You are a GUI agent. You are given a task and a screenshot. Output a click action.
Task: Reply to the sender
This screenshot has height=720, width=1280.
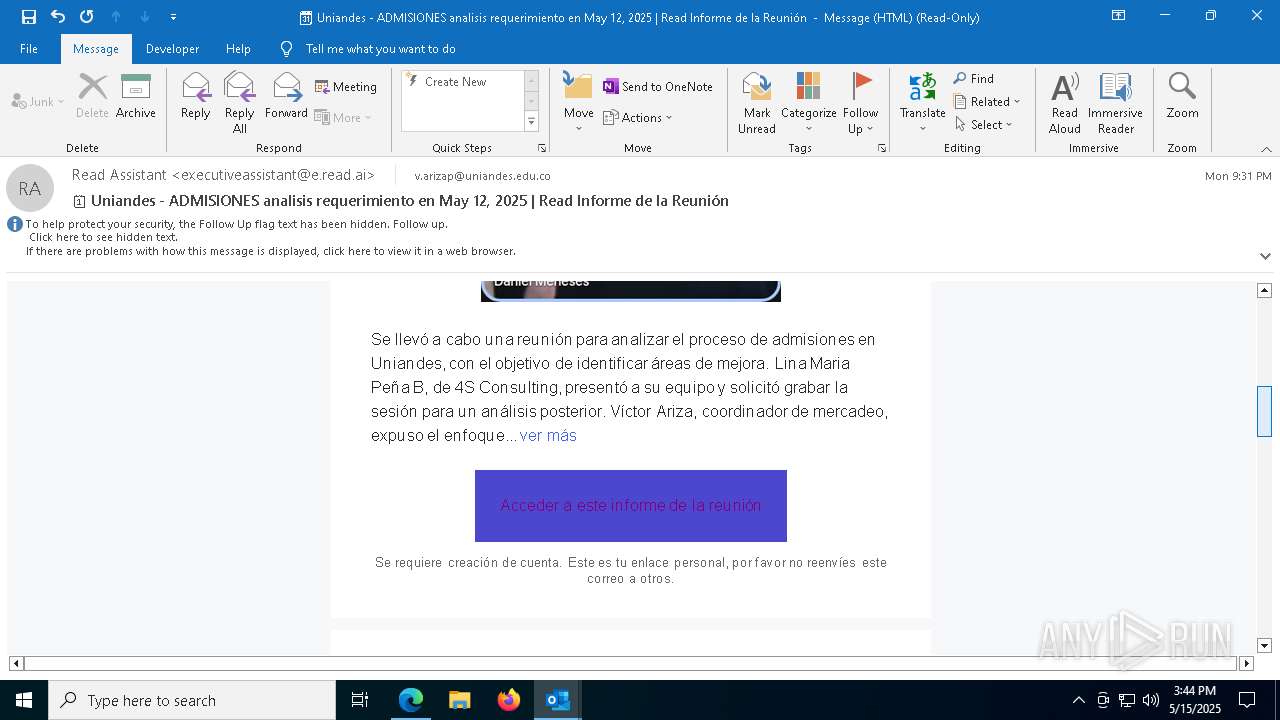[196, 97]
